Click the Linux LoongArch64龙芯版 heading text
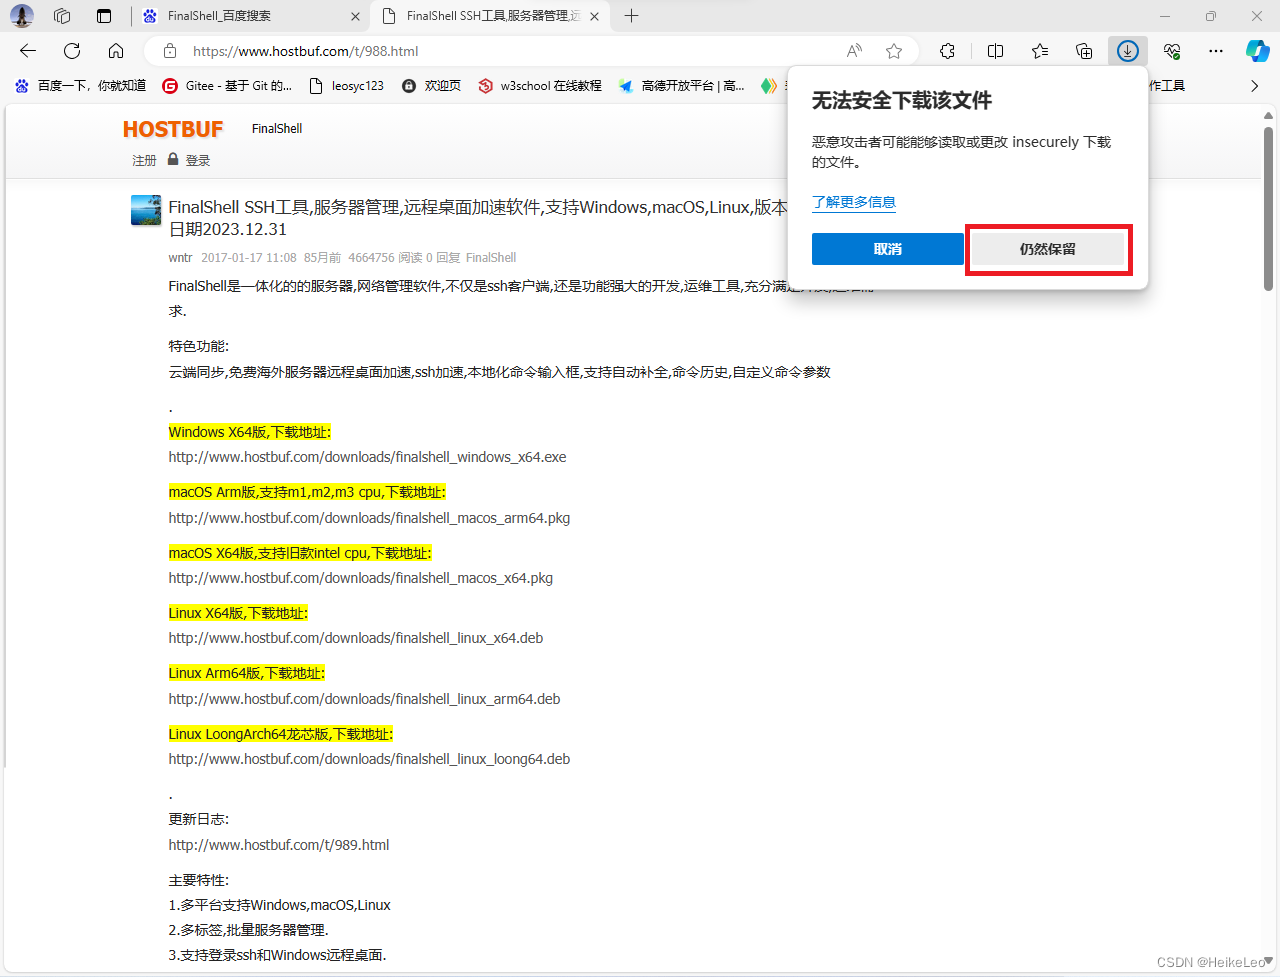The width and height of the screenshot is (1280, 977). tap(281, 734)
